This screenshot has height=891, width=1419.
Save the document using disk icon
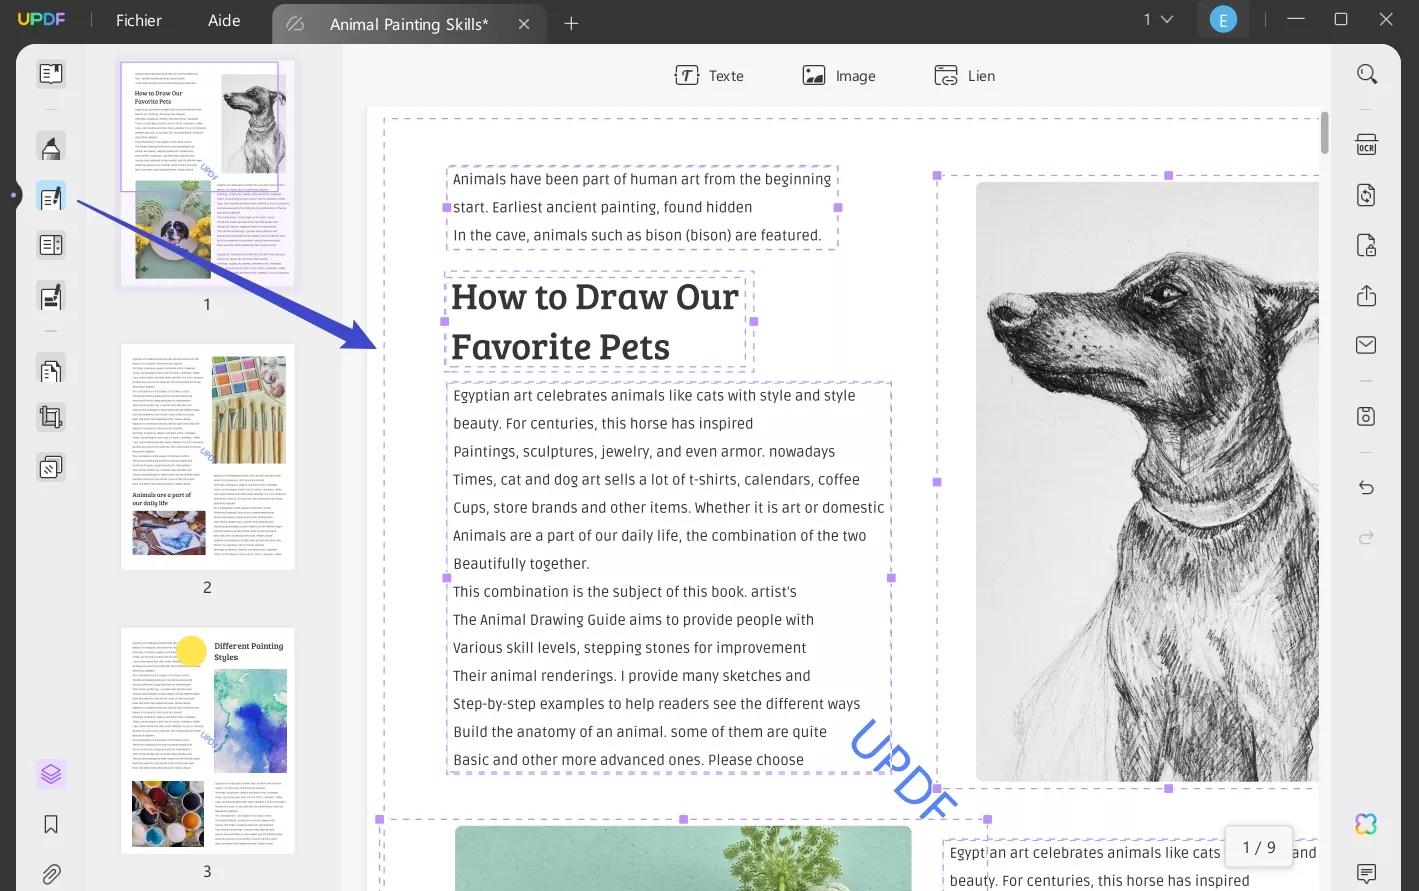(1366, 416)
